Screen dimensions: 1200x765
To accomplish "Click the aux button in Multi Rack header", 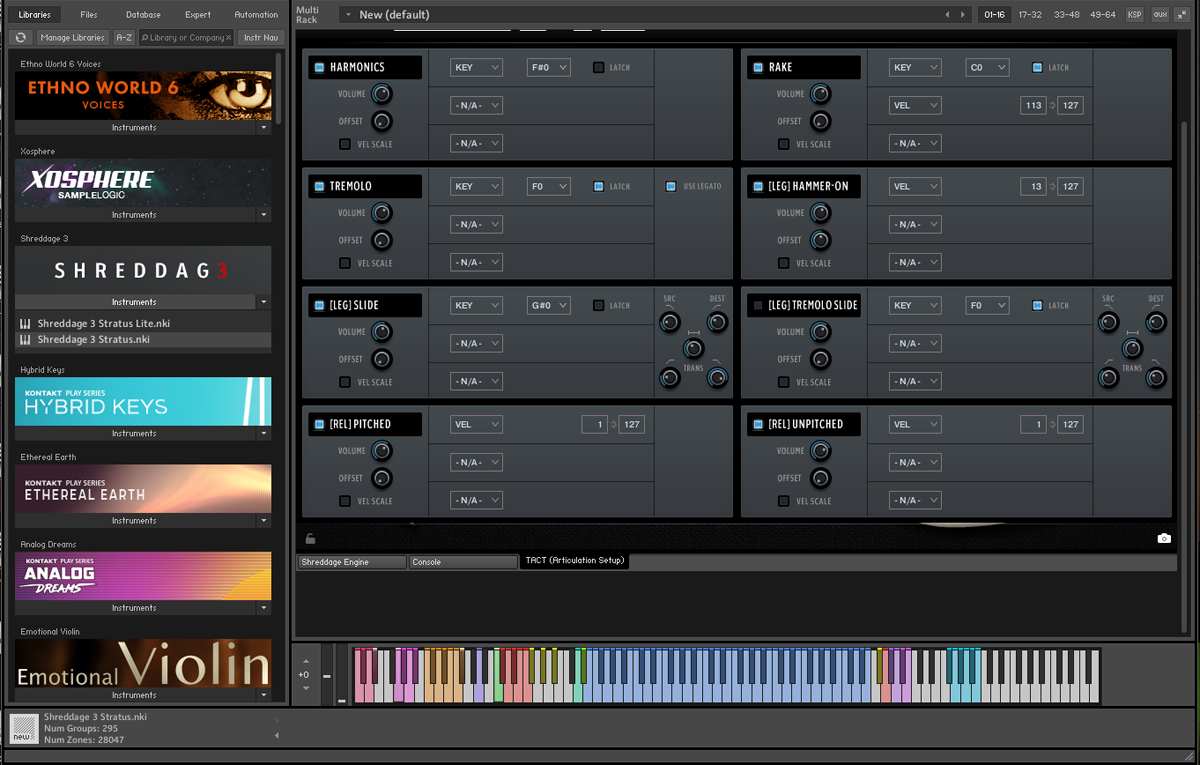I will [1160, 14].
